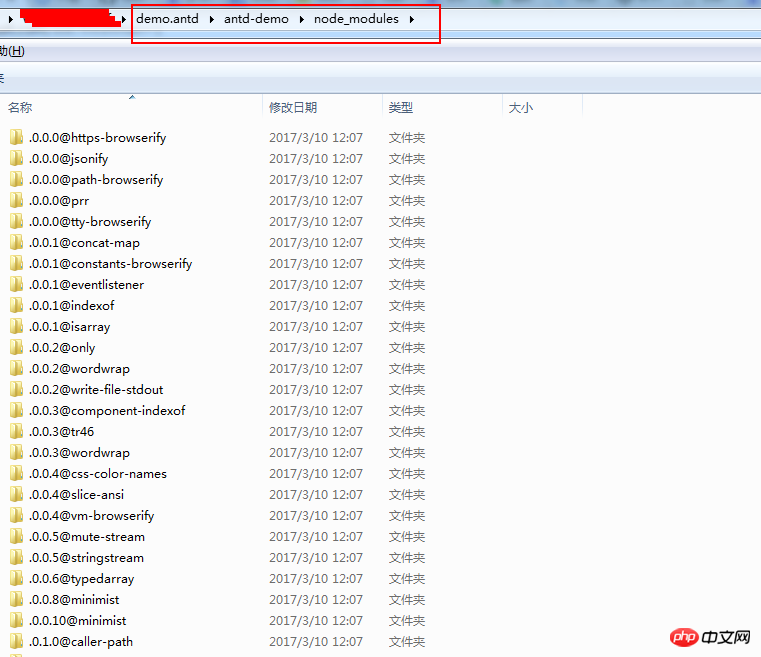The width and height of the screenshot is (761, 657).
Task: Select folder name .0.0.4@css-color-names
Action: coord(98,474)
